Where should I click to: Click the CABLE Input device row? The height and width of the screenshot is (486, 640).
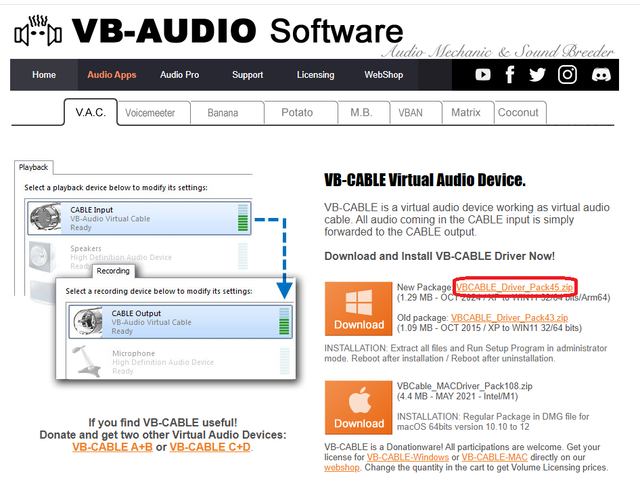coord(139,218)
